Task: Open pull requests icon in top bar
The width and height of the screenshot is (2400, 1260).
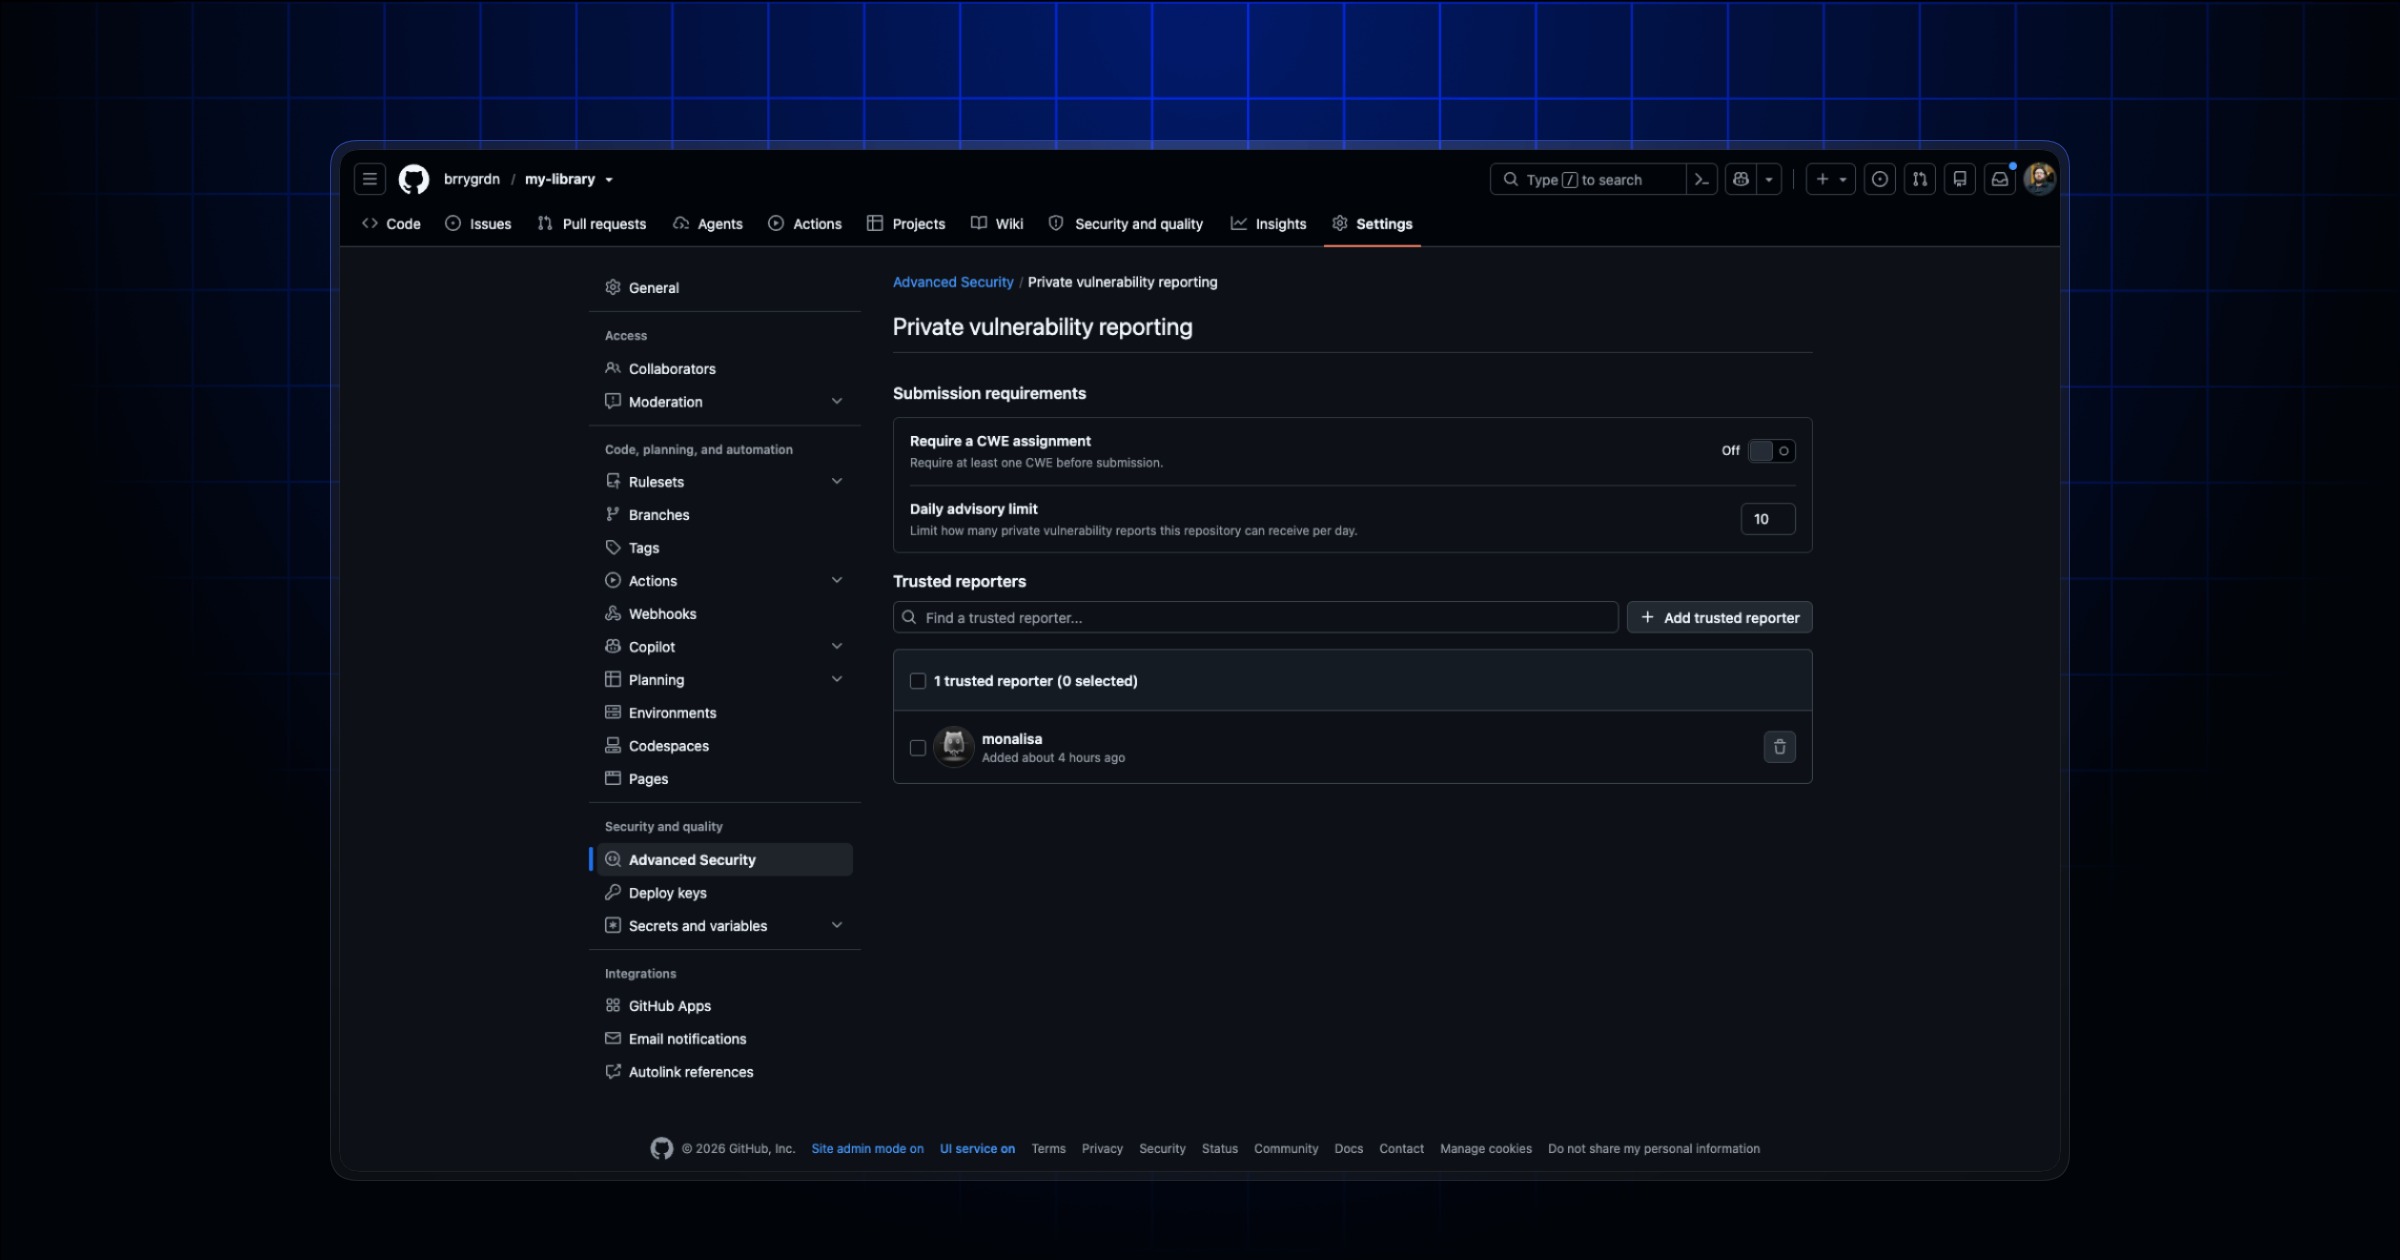Action: (x=1920, y=179)
